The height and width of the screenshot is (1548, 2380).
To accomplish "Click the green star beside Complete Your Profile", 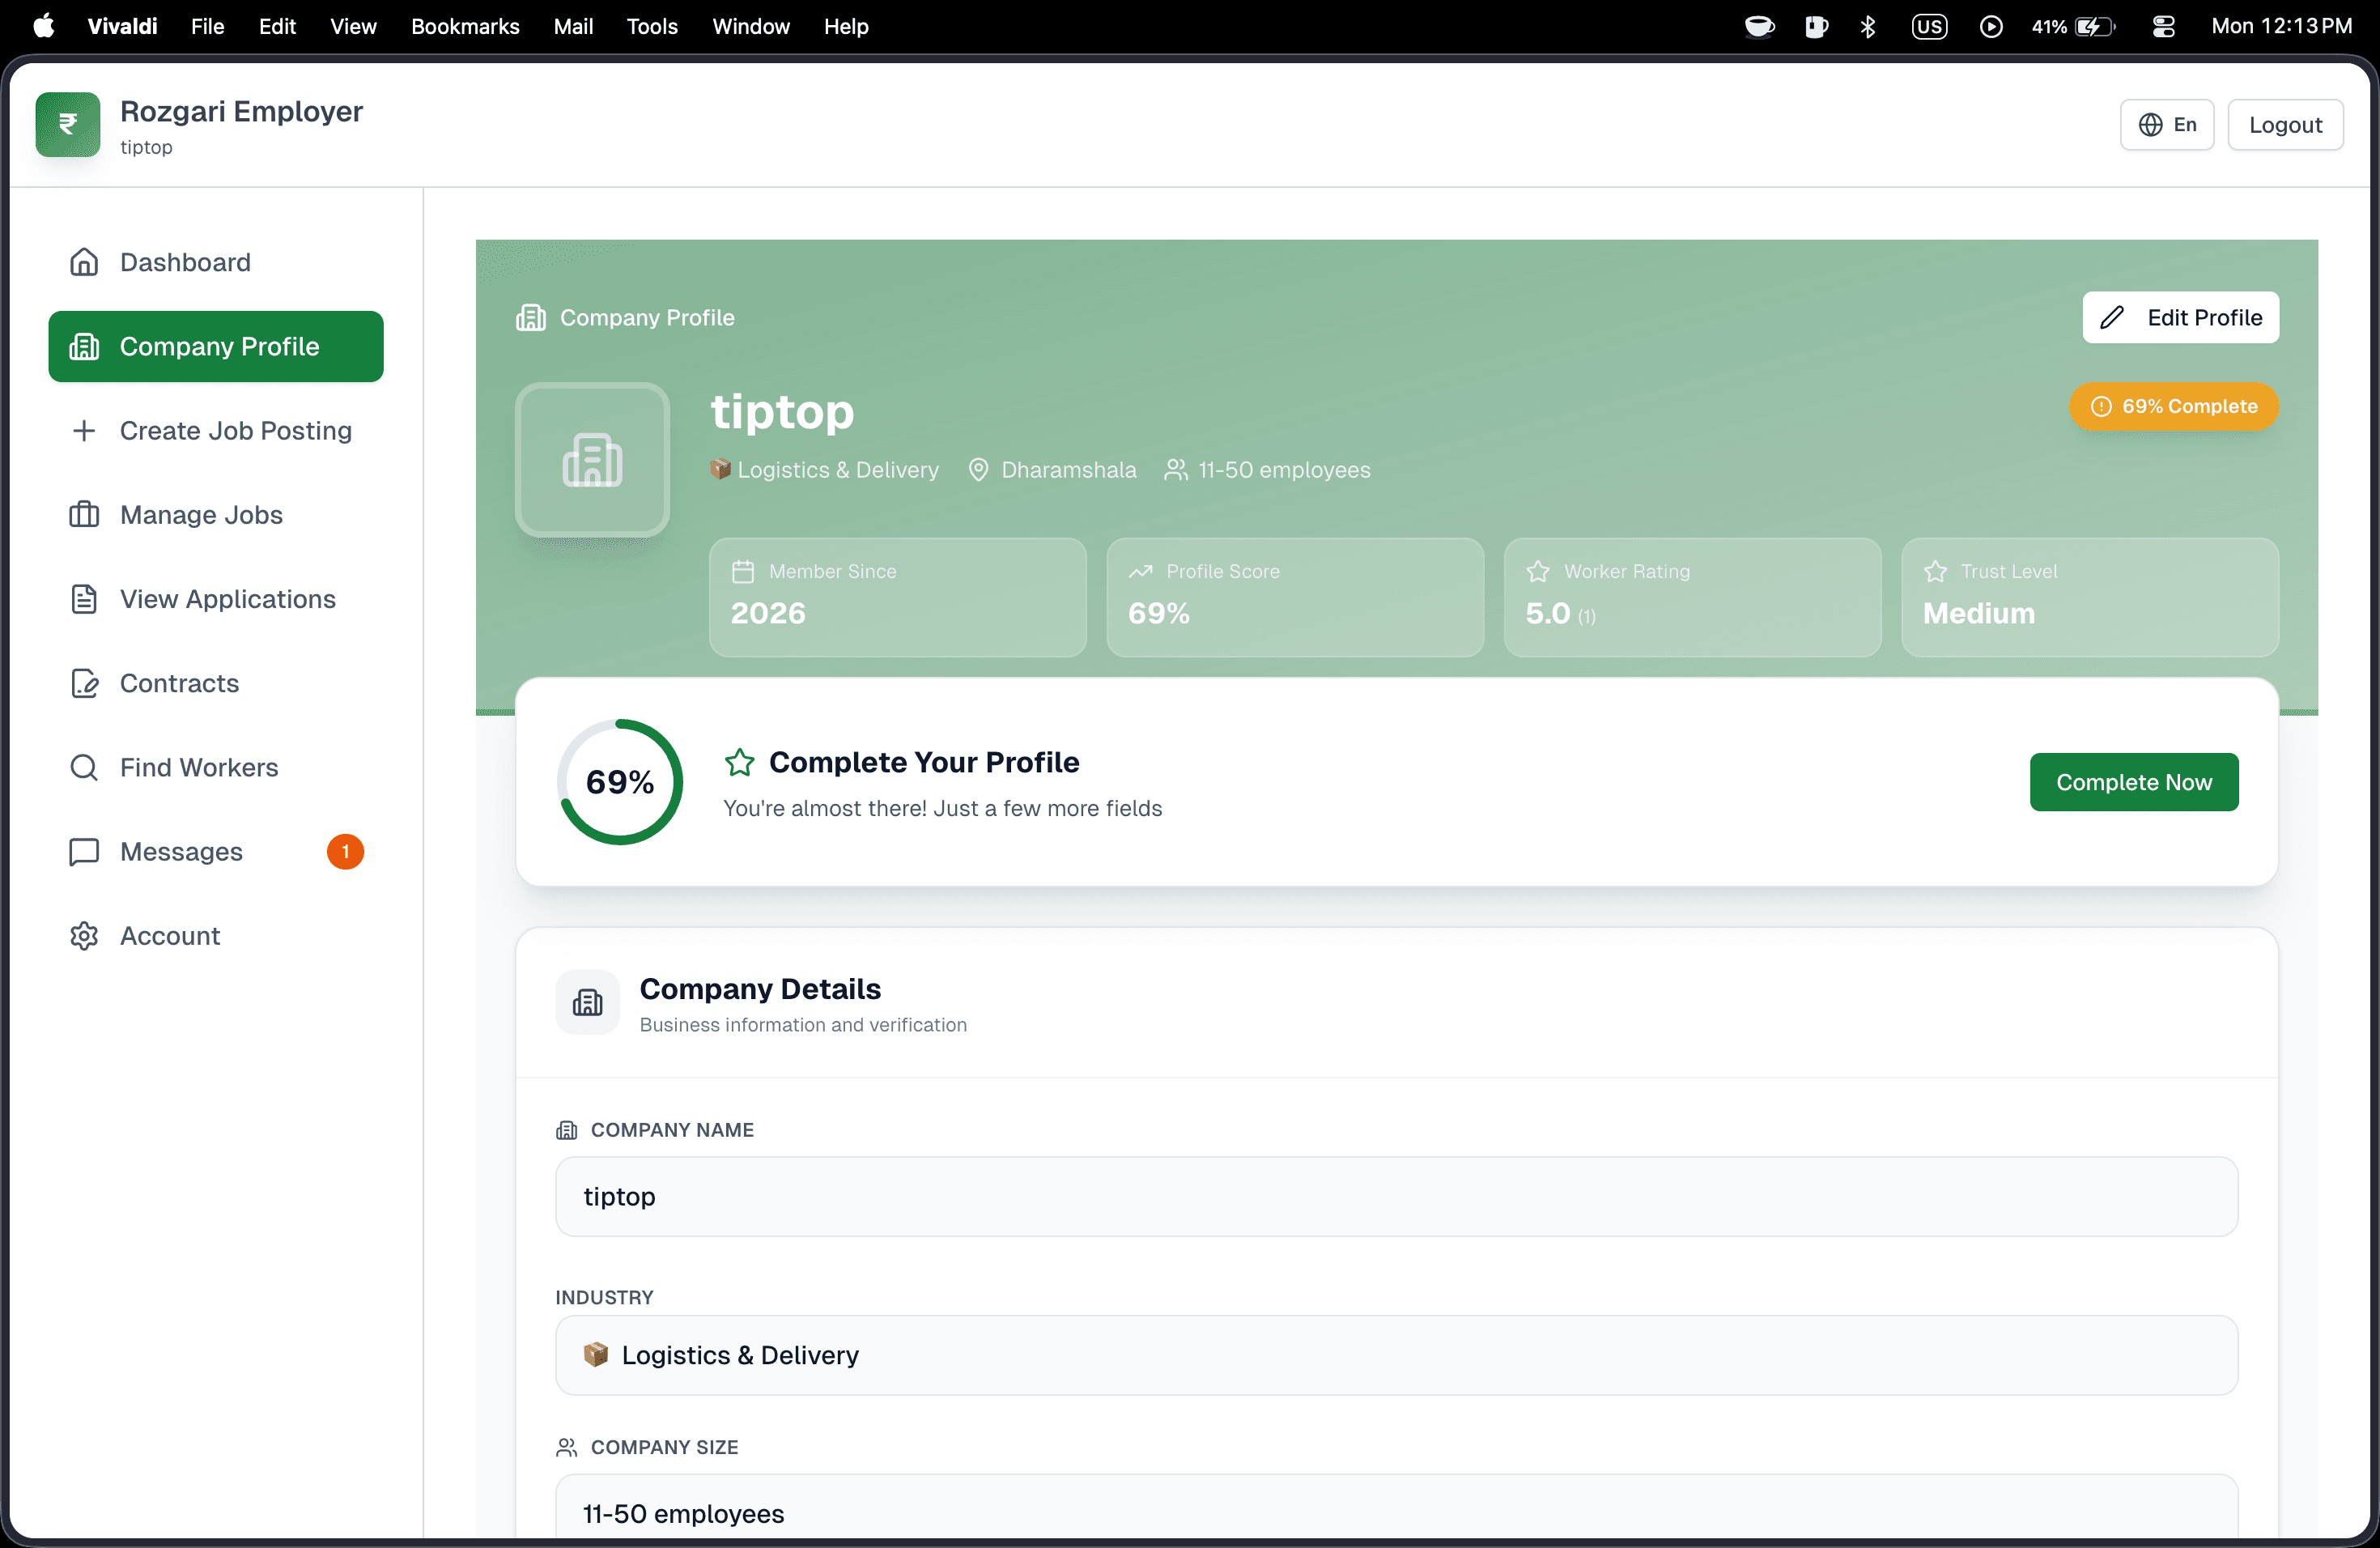I will (739, 763).
